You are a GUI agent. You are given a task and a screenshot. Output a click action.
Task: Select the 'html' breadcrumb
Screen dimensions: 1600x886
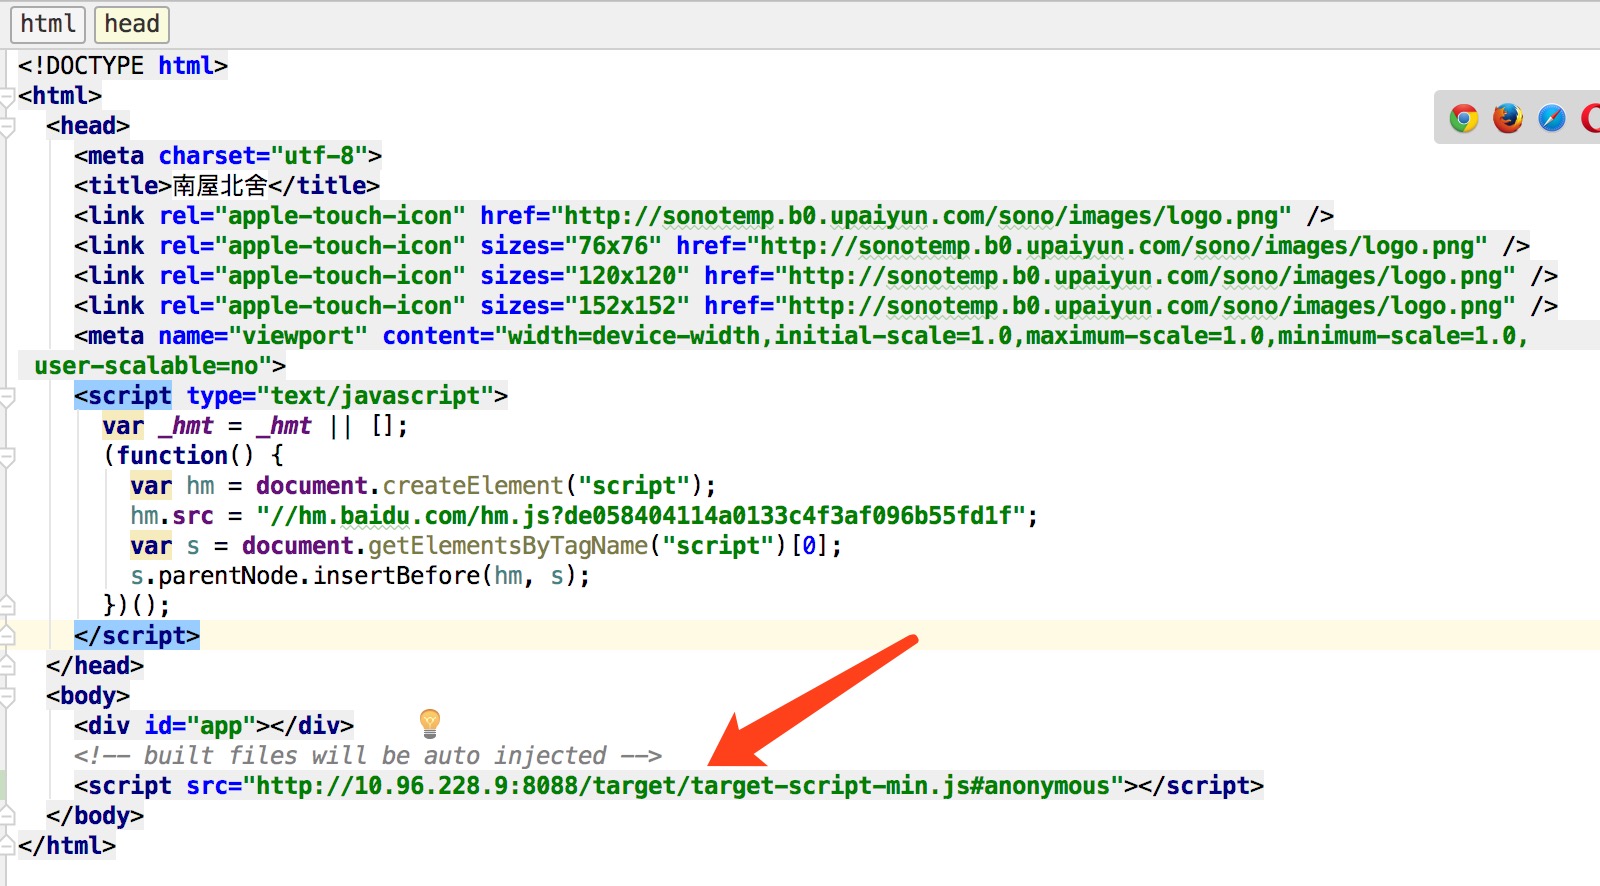click(x=48, y=23)
